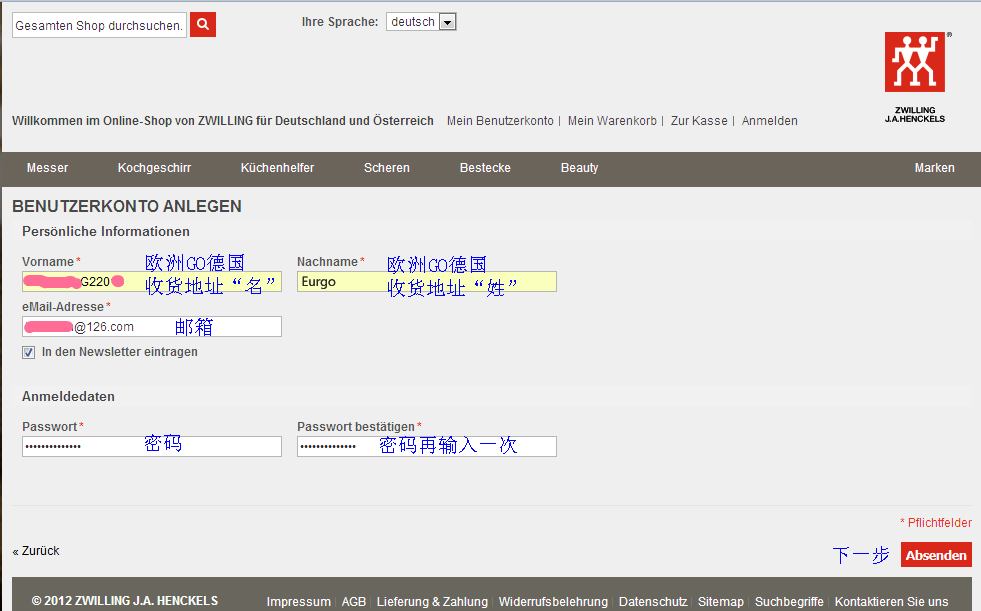Focus the Nachname input field
This screenshot has height=611, width=981.
(x=426, y=282)
